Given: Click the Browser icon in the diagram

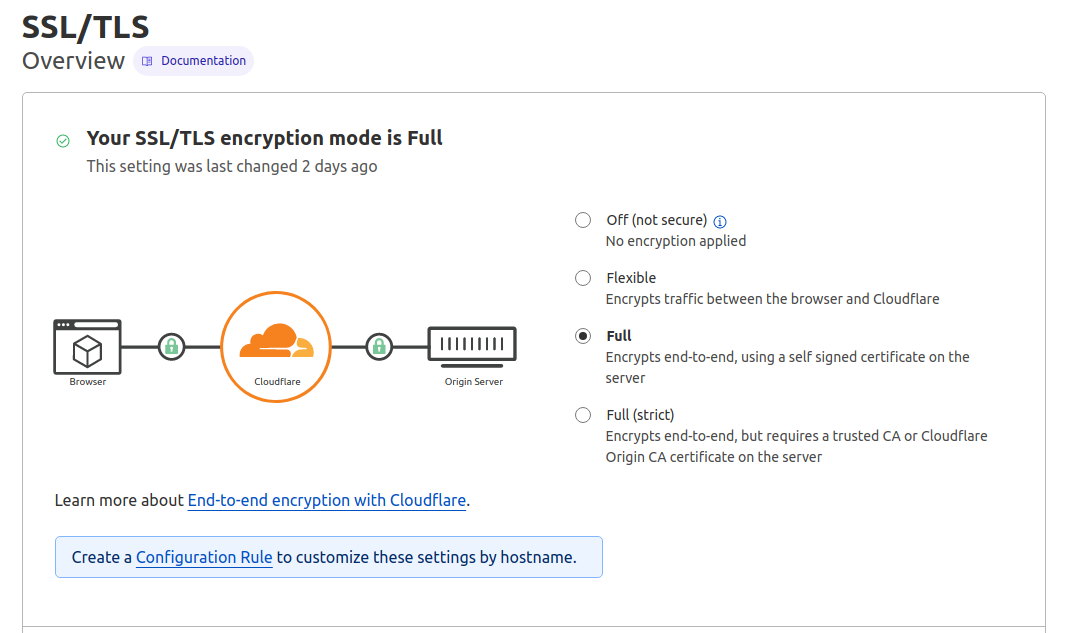Looking at the screenshot, I should pyautogui.click(x=87, y=346).
